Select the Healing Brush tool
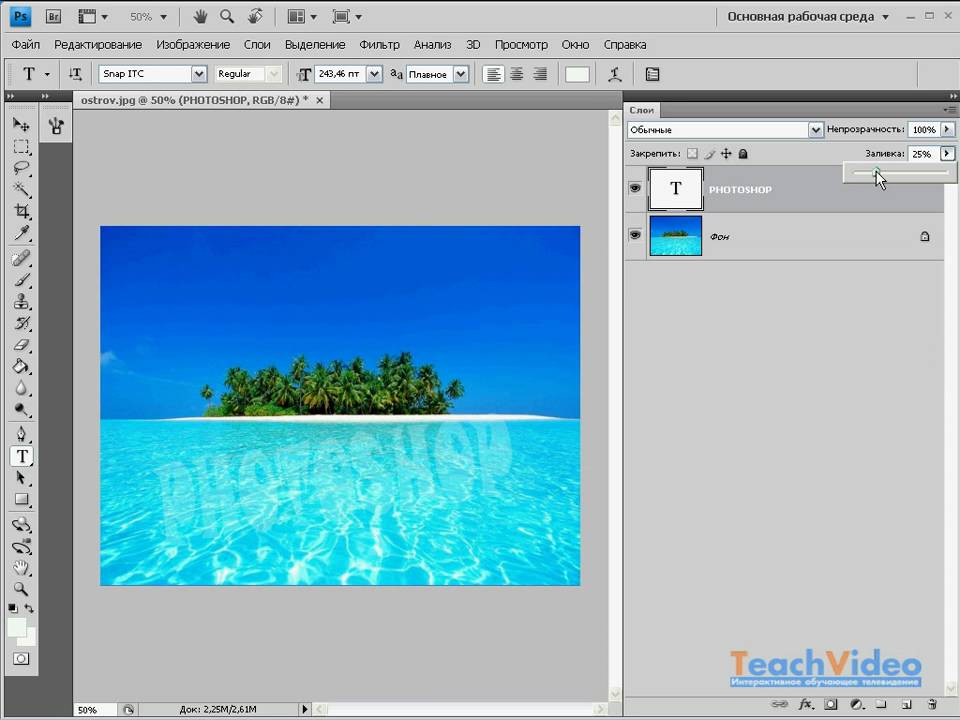960x720 pixels. [21, 258]
